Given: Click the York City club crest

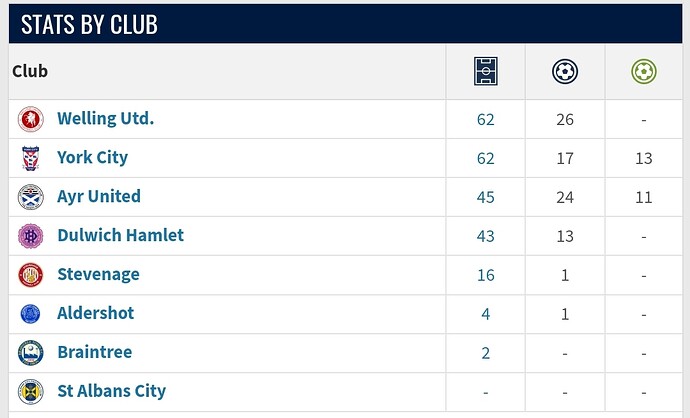Looking at the screenshot, I should 31,158.
